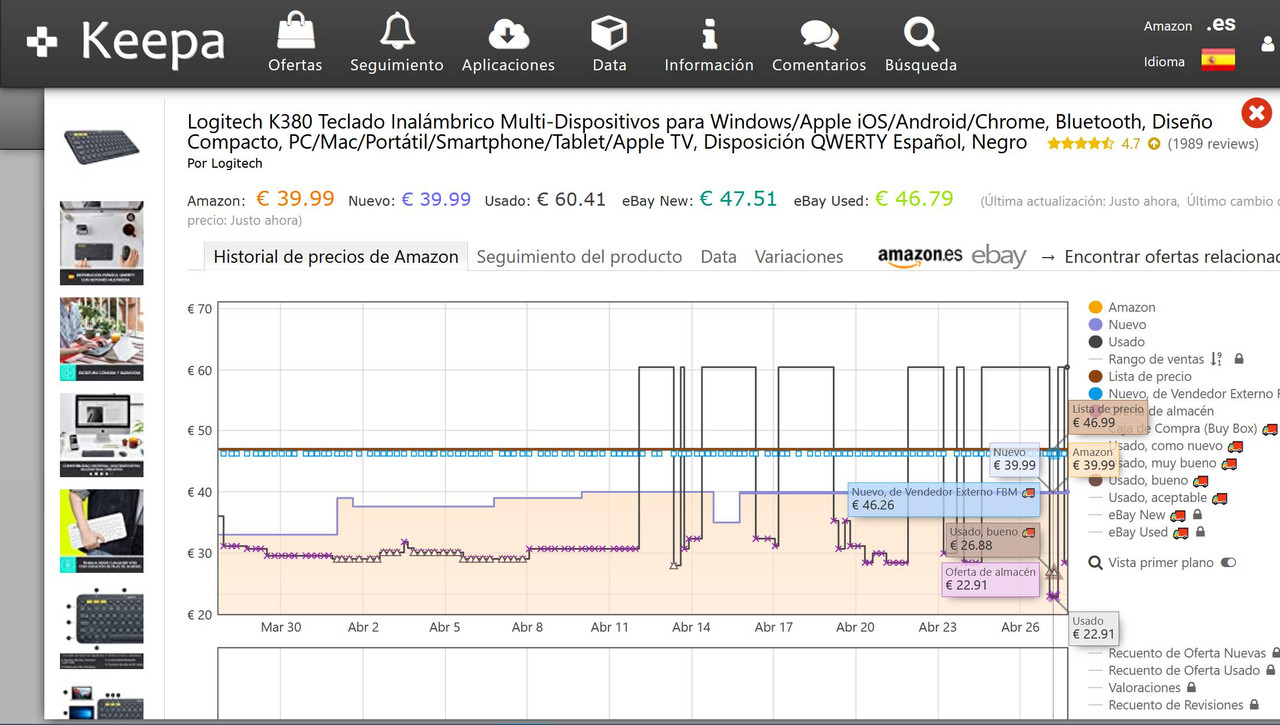The height and width of the screenshot is (725, 1280).
Task: Open the Ofertas shopping bag menu
Action: pyautogui.click(x=295, y=43)
